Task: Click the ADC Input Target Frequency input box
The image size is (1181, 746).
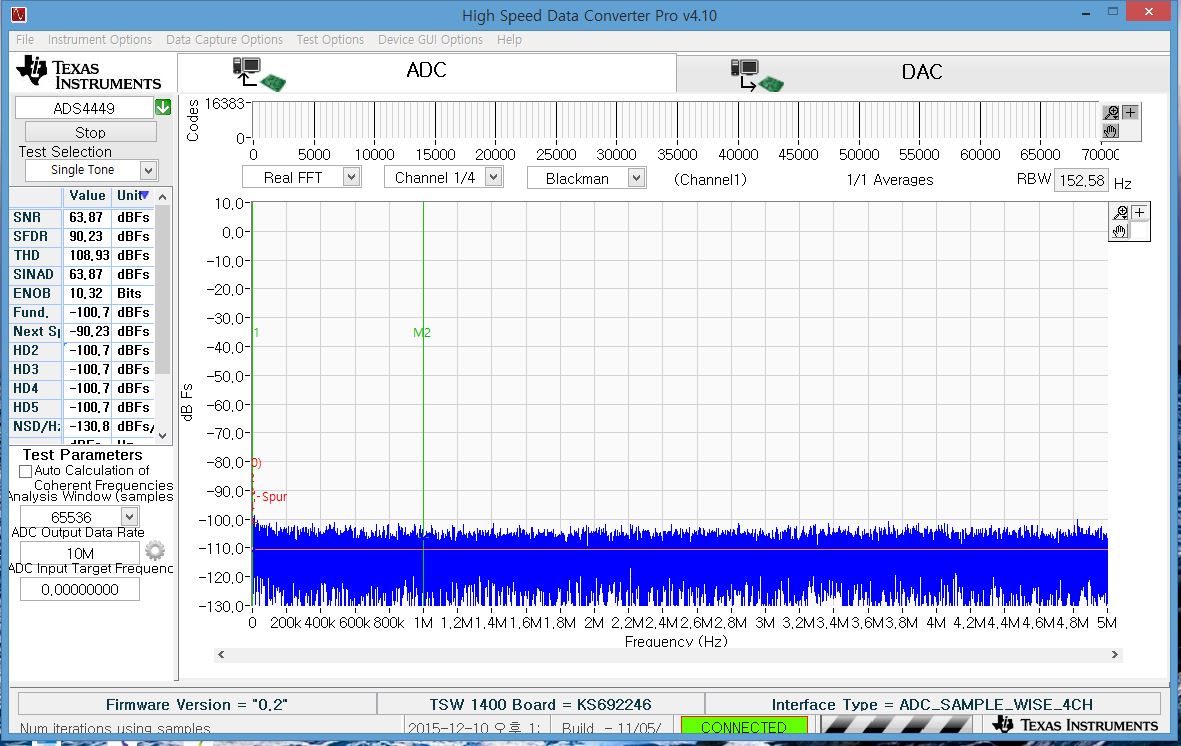Action: tap(80, 588)
